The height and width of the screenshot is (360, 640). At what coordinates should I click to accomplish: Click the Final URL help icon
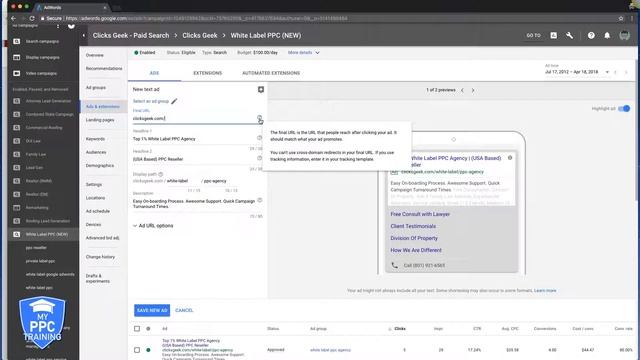[259, 118]
